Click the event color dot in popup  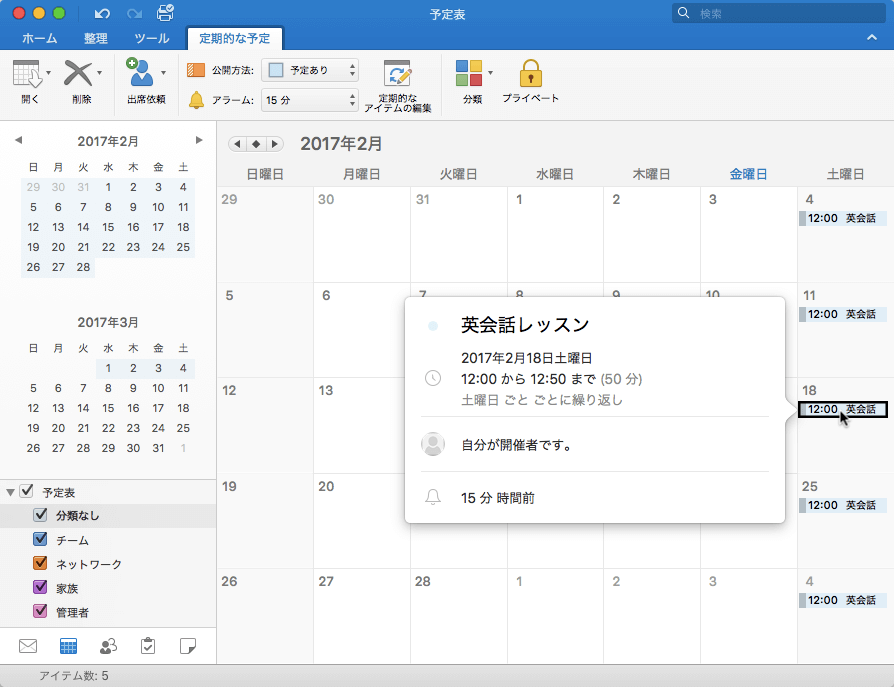coord(433,326)
